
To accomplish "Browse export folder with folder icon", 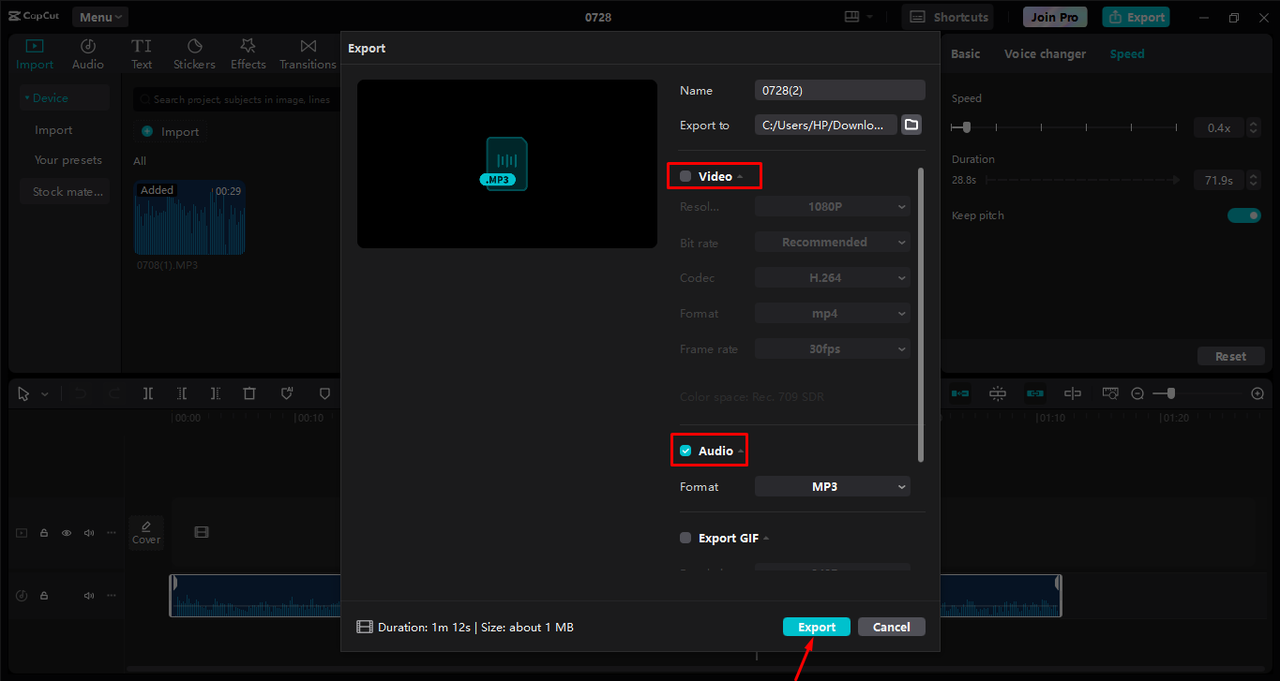I will point(911,125).
